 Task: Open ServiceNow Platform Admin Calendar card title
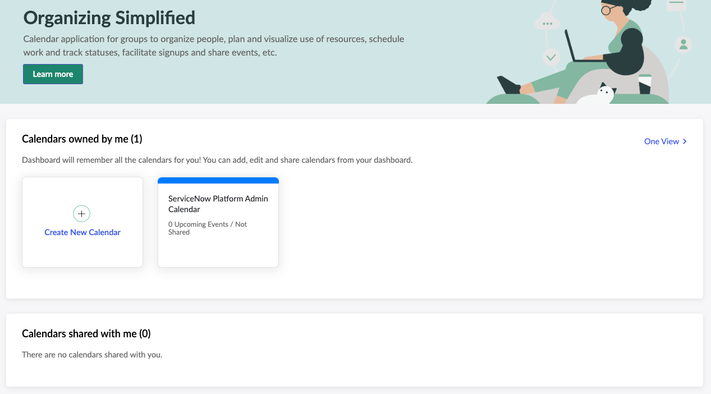[218, 204]
